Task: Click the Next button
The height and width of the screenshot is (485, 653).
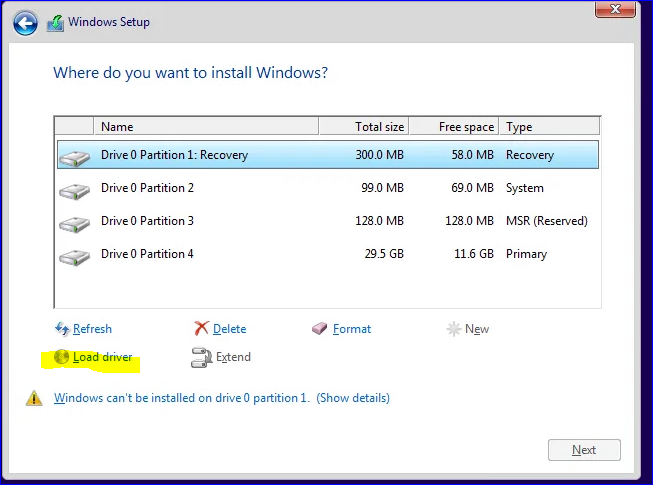Action: (x=584, y=450)
